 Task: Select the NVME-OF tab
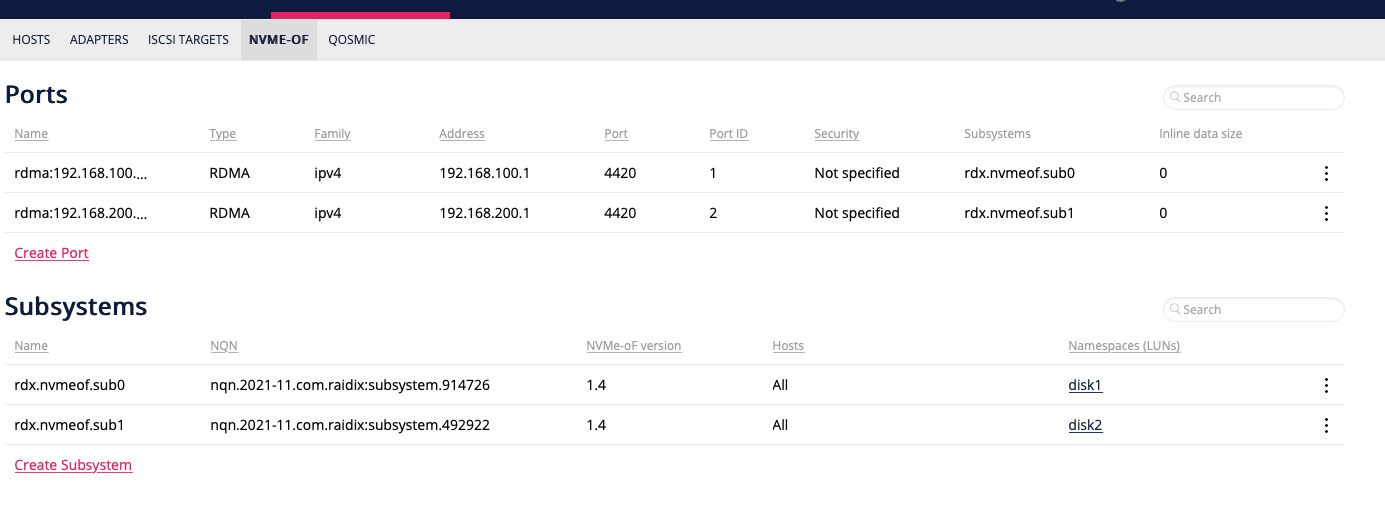[x=279, y=40]
